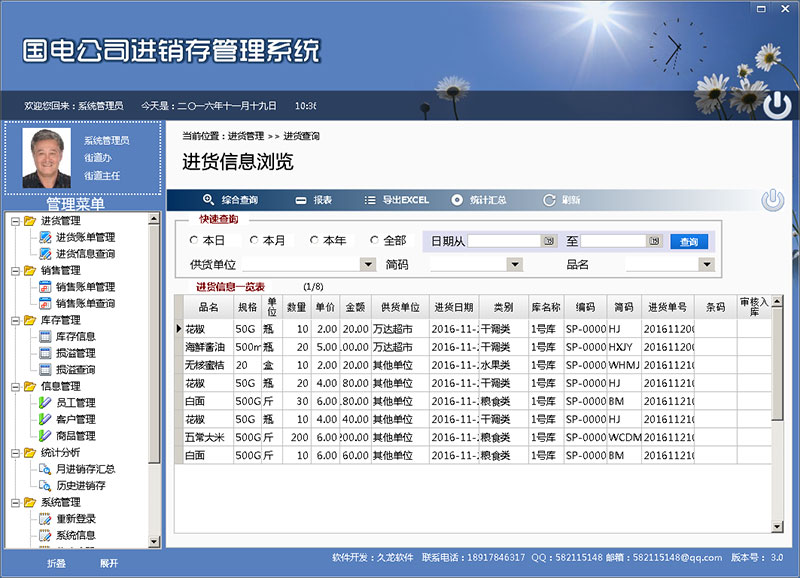Open 统计汇总 statistics icon

(457, 200)
